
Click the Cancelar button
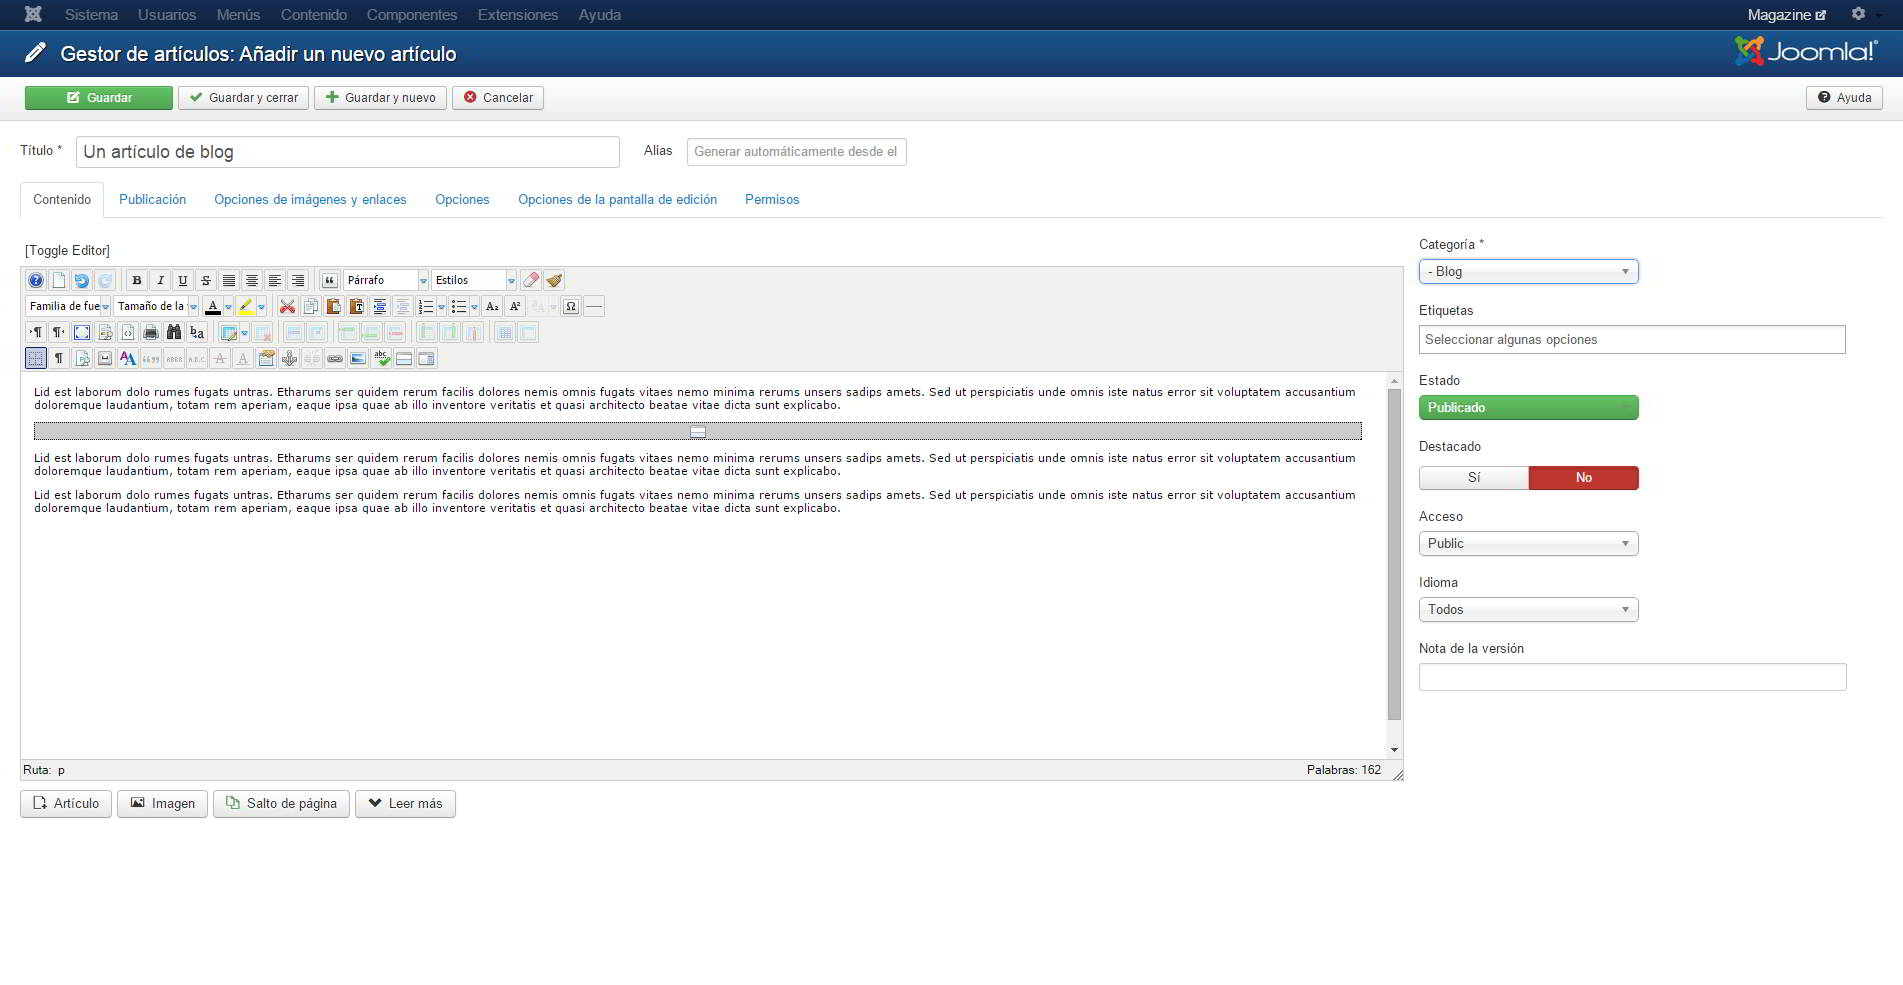(x=498, y=98)
